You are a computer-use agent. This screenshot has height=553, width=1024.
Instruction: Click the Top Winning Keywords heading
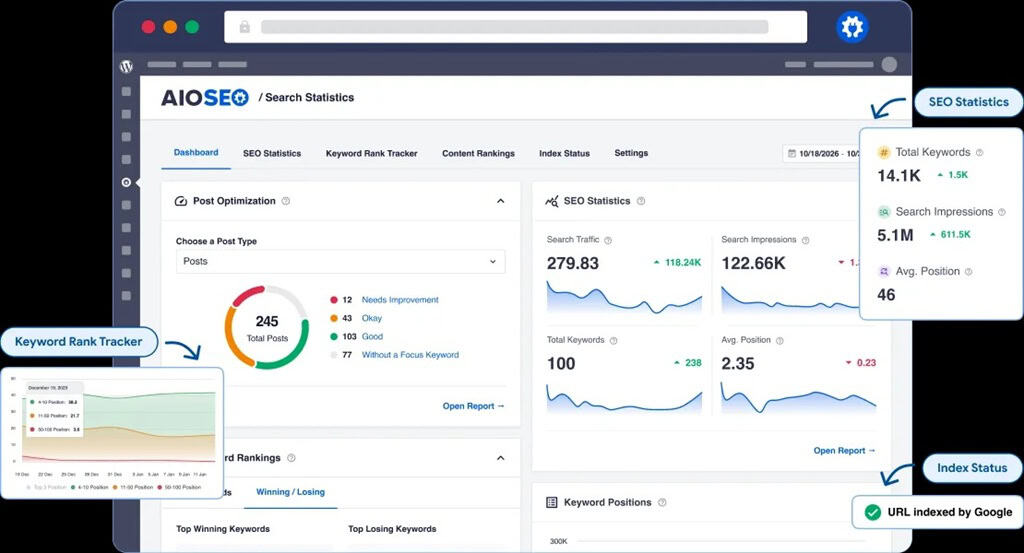pos(223,529)
